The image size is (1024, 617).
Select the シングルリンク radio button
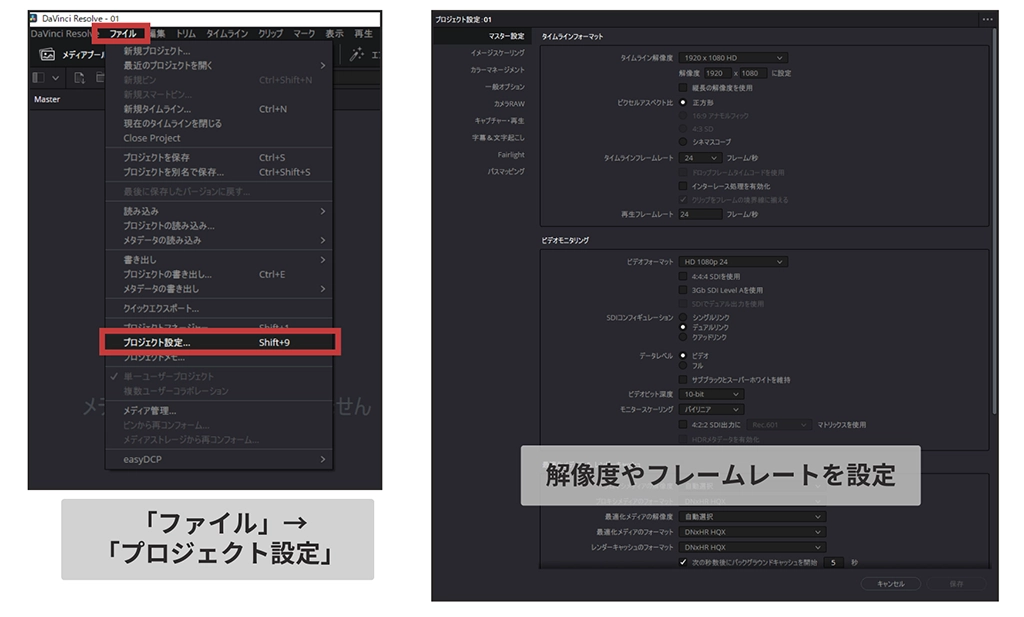pyautogui.click(x=683, y=317)
